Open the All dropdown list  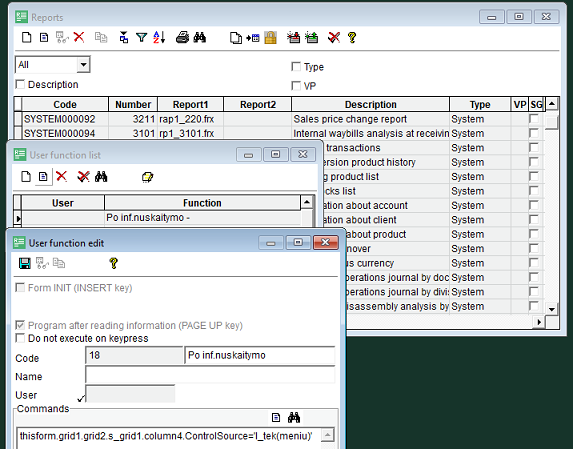(83, 65)
